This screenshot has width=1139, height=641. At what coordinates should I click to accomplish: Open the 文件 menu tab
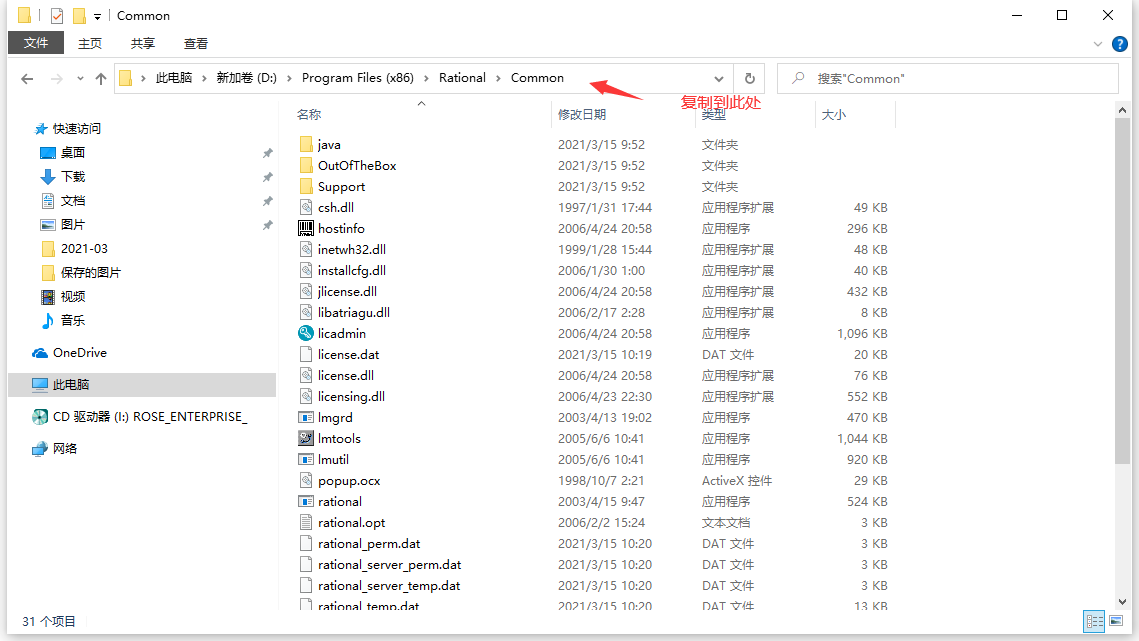tap(36, 43)
